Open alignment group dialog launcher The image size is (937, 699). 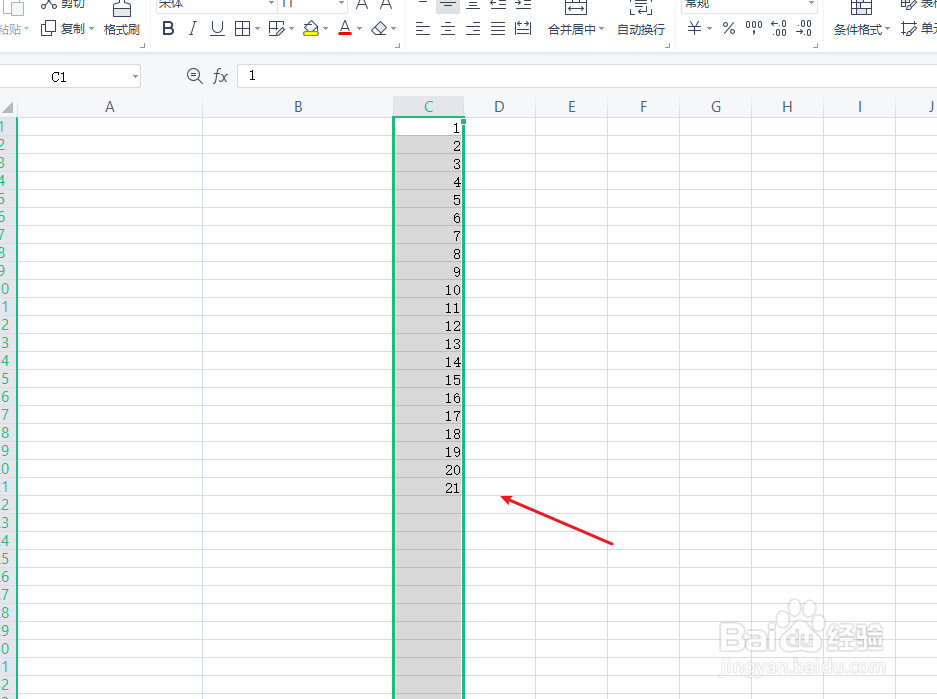667,45
